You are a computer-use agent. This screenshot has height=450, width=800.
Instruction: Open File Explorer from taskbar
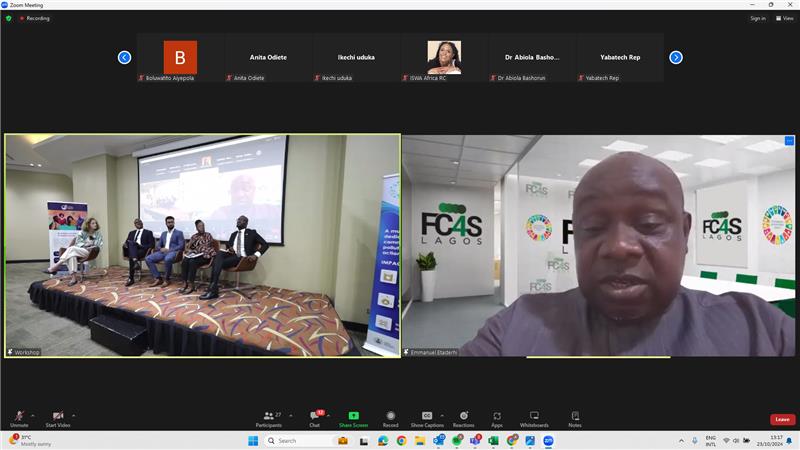pyautogui.click(x=419, y=441)
